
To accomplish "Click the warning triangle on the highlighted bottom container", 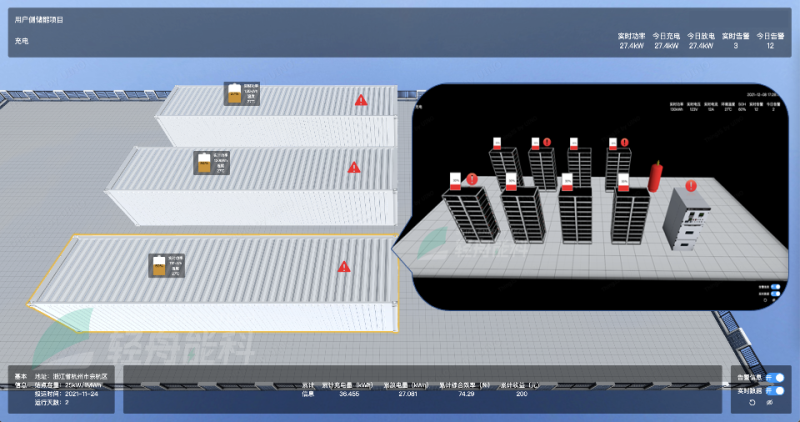I will (344, 266).
